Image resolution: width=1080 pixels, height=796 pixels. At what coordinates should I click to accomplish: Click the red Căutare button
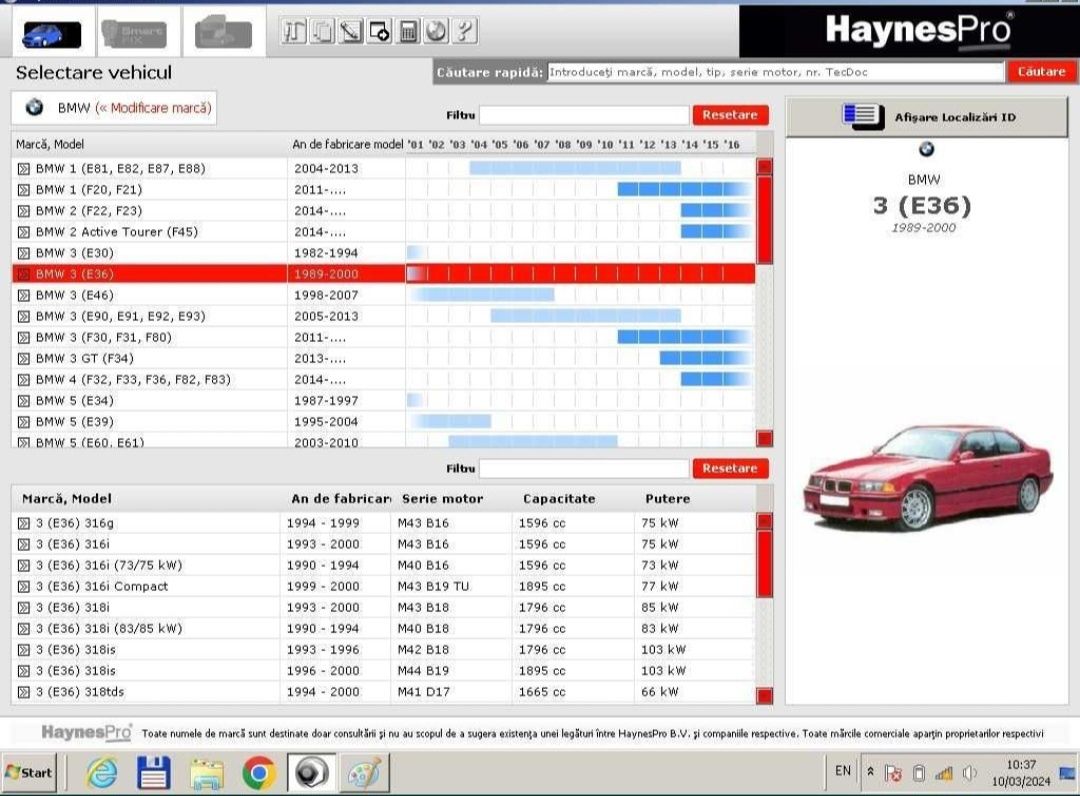pyautogui.click(x=1041, y=72)
